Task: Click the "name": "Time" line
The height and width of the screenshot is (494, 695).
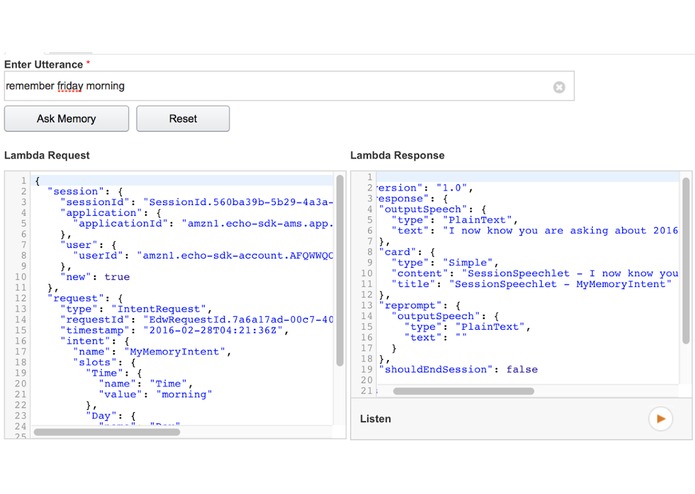Action: click(146, 384)
